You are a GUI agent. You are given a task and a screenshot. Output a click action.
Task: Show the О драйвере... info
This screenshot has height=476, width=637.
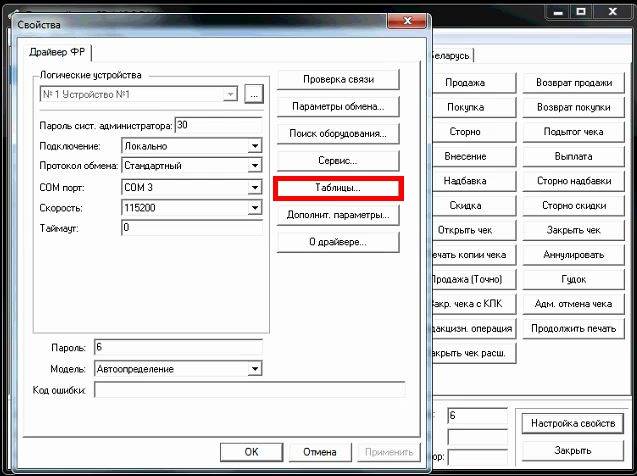point(337,242)
